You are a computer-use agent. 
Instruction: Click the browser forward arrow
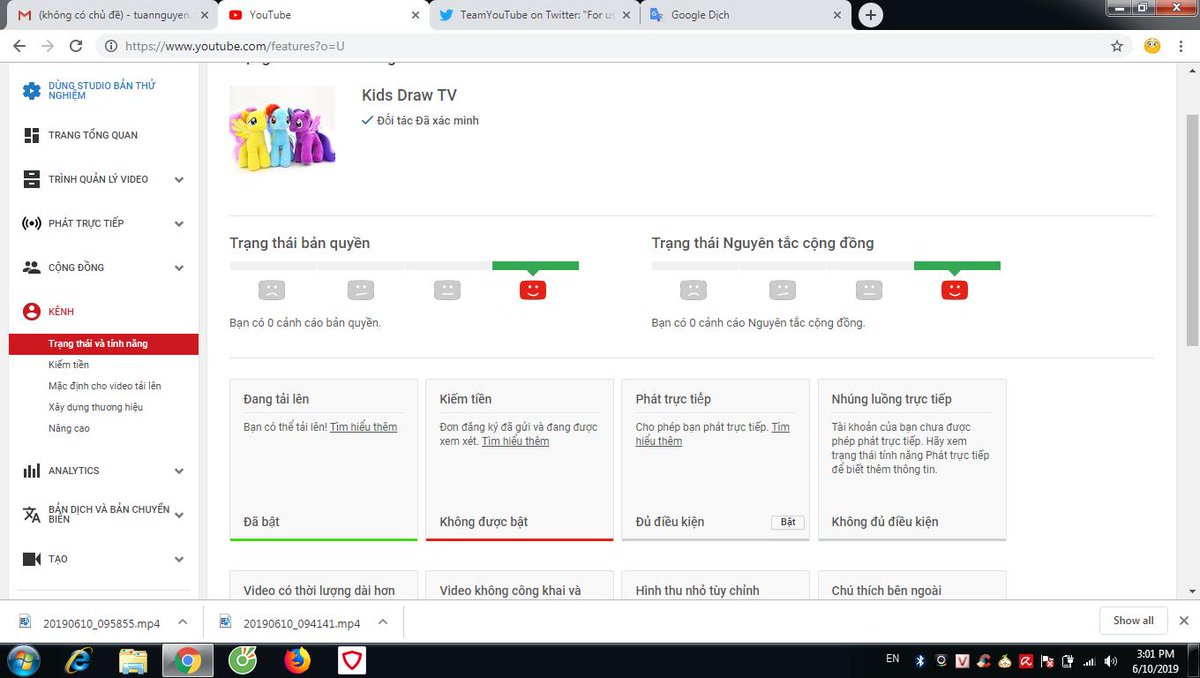[x=47, y=46]
